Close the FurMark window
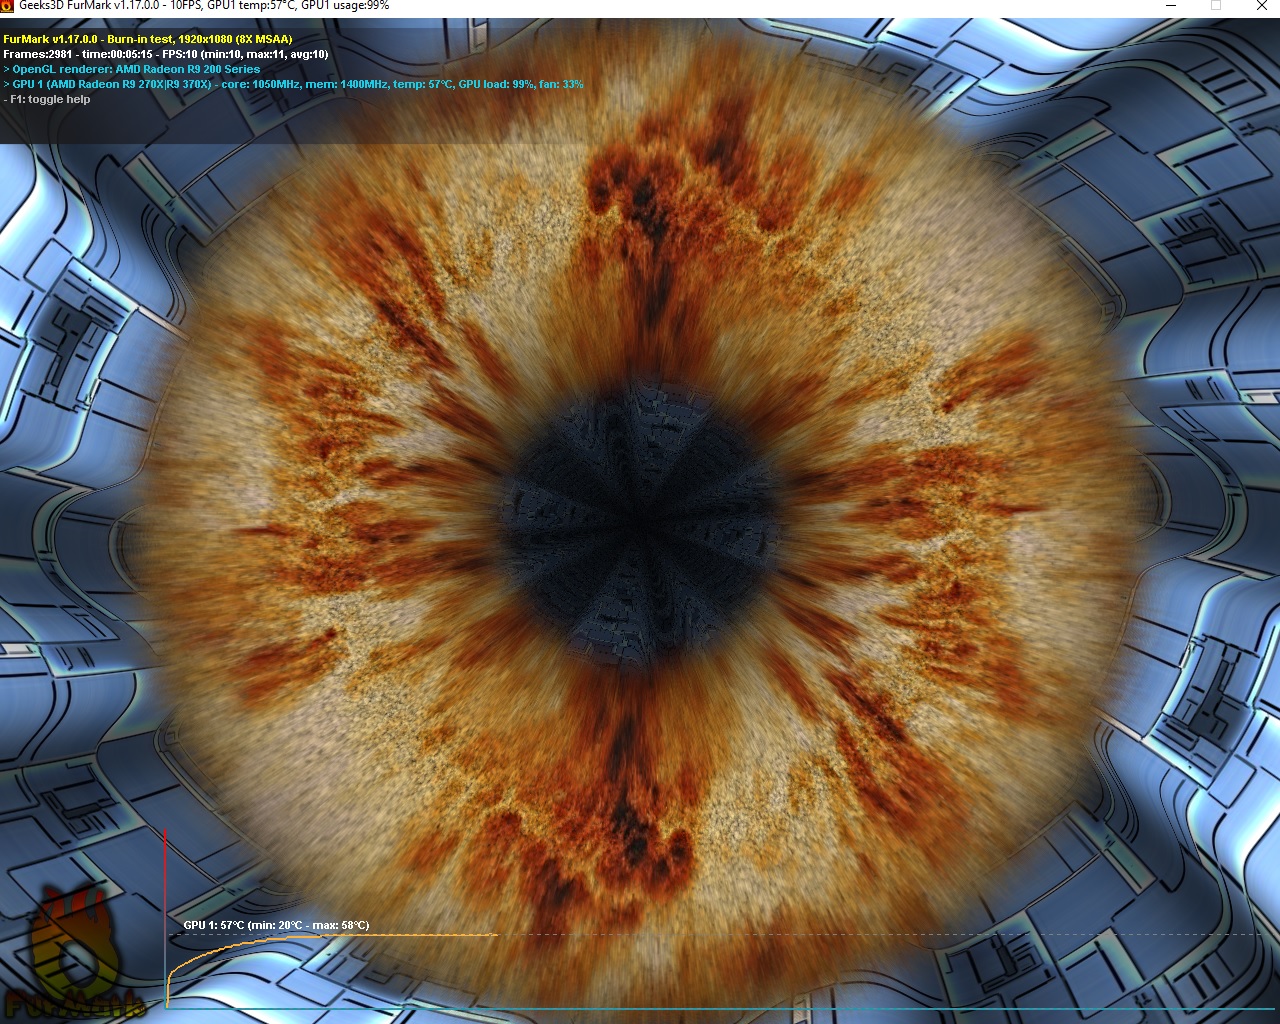Viewport: 1280px width, 1024px height. 1262,5
